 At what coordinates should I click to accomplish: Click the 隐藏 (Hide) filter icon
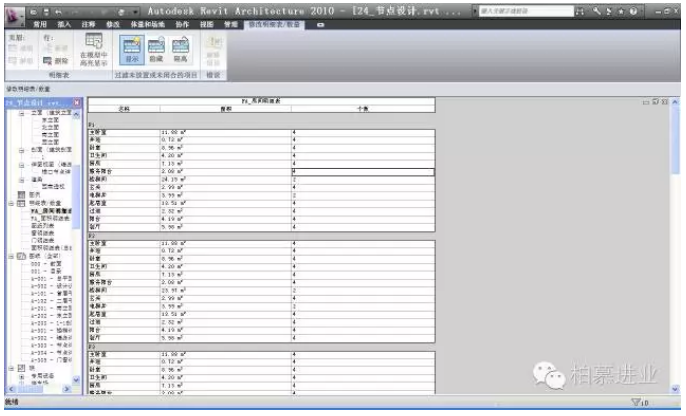[157, 49]
